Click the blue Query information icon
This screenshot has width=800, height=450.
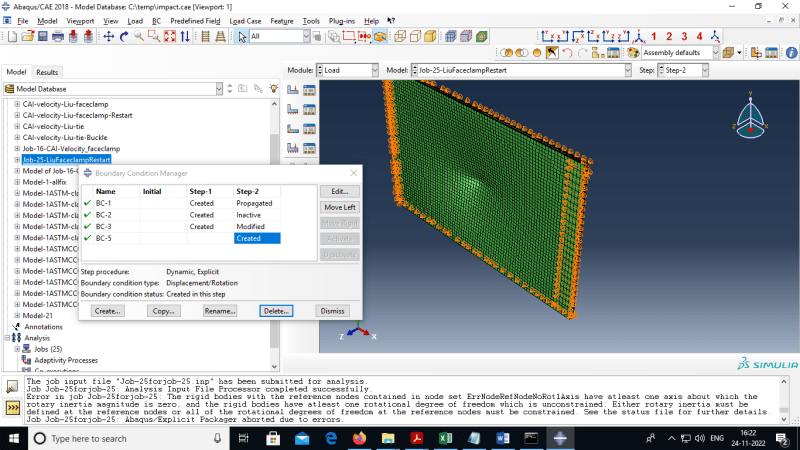[791, 53]
